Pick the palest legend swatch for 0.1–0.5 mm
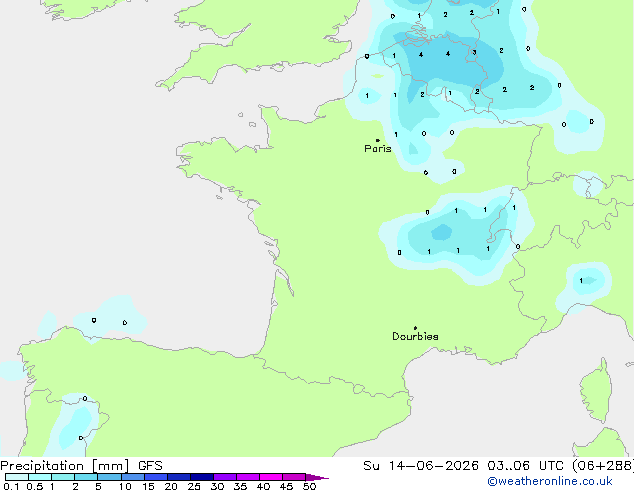 click(x=17, y=477)
